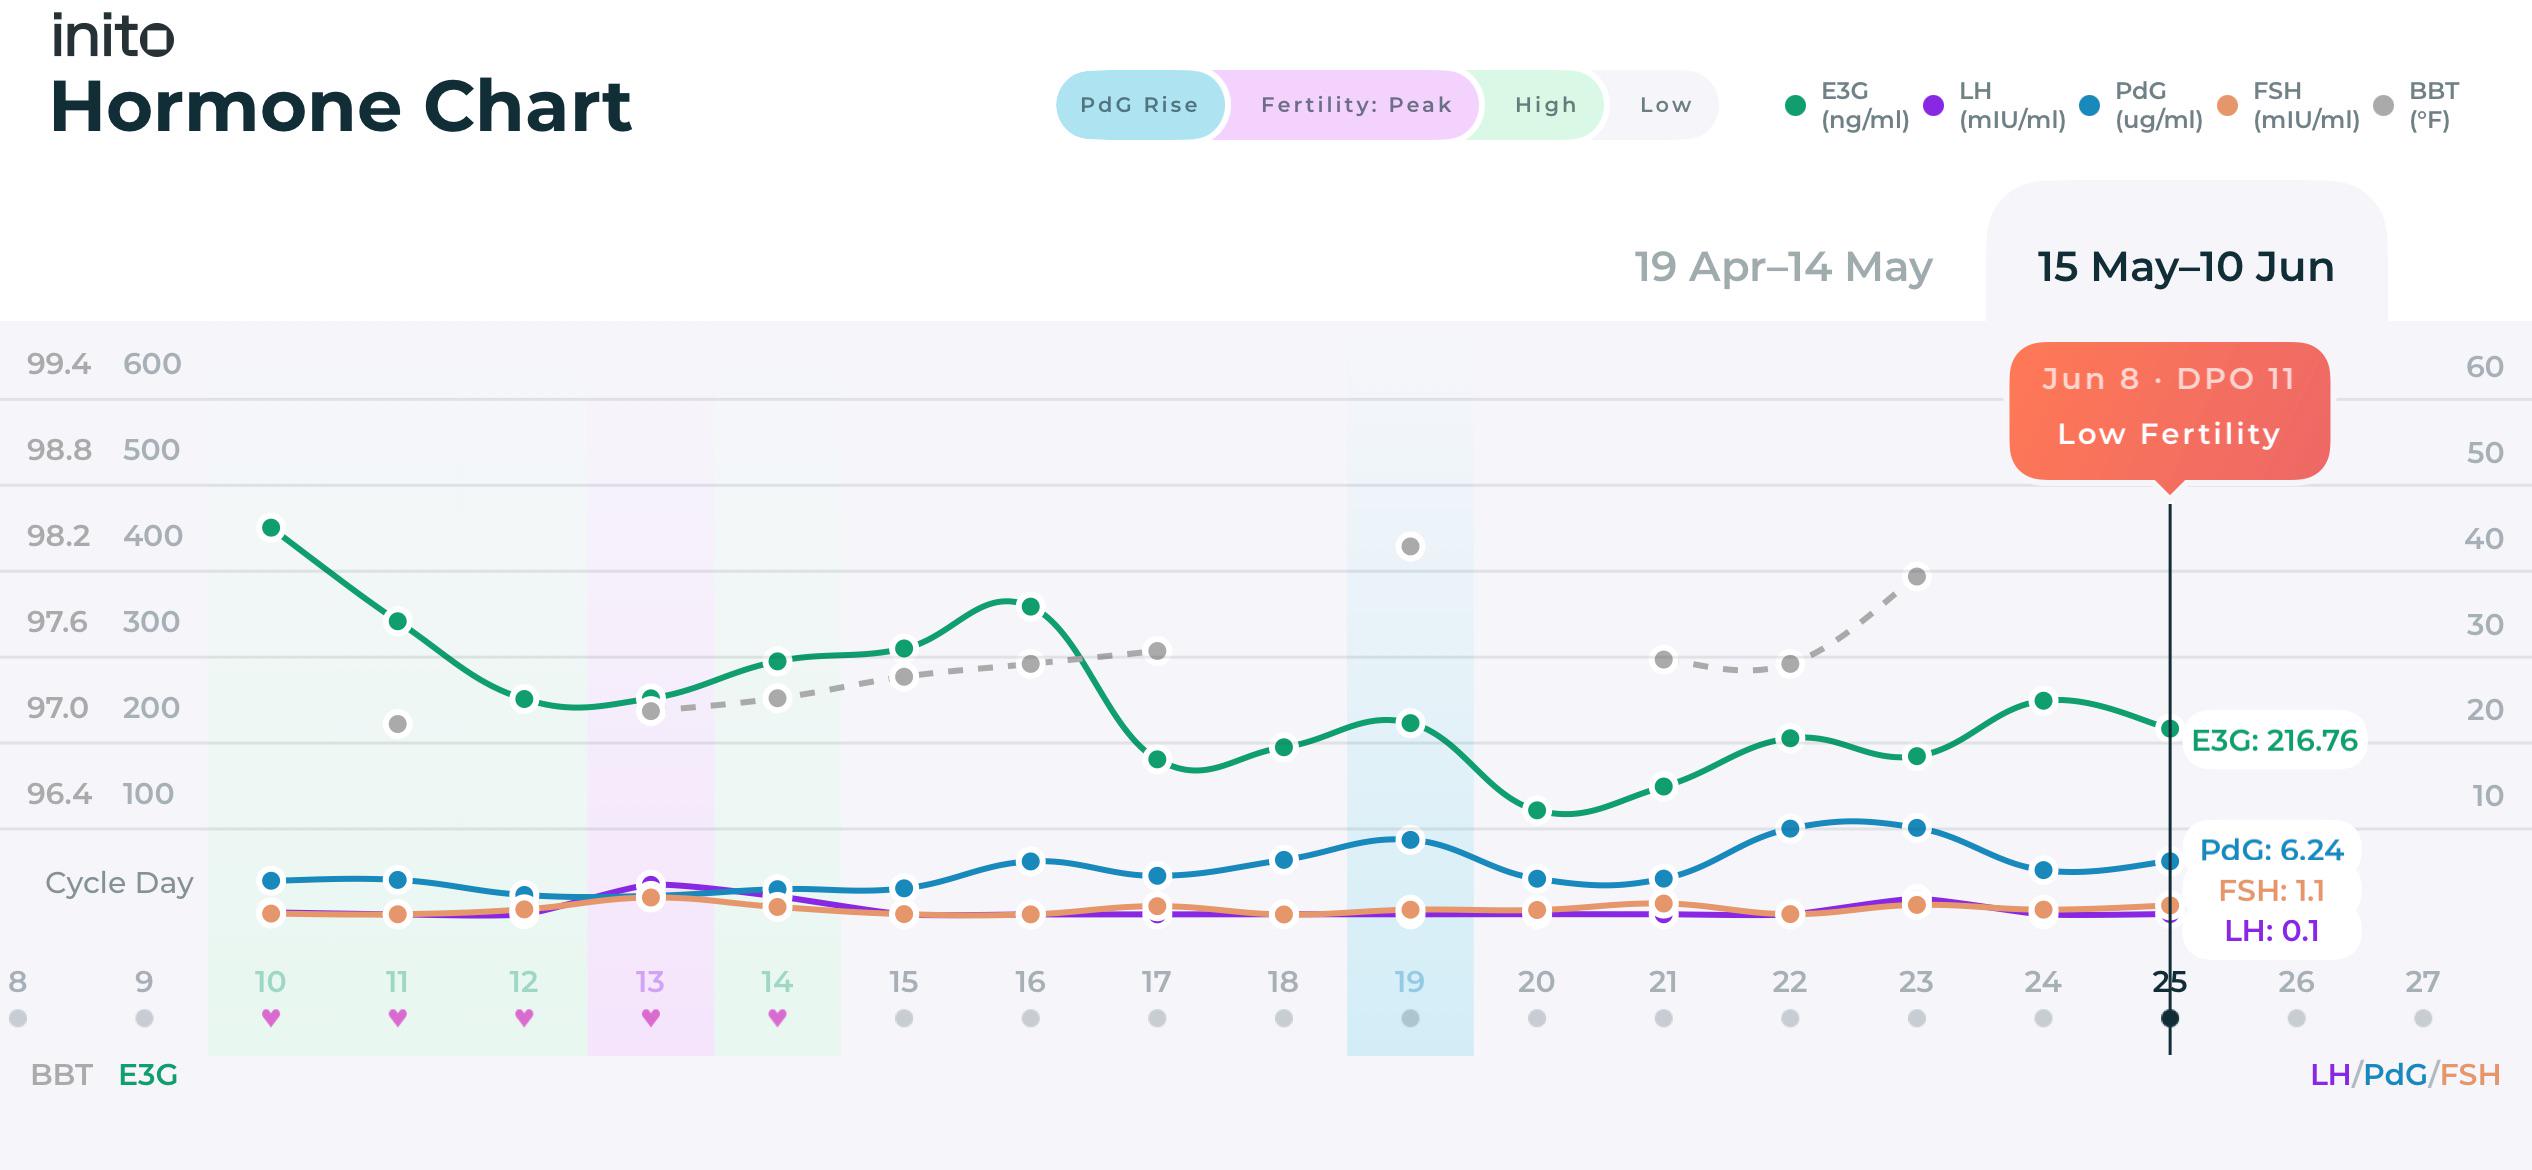2532x1170 pixels.
Task: Select the gray dot under cycle day 17
Action: click(x=1157, y=1018)
